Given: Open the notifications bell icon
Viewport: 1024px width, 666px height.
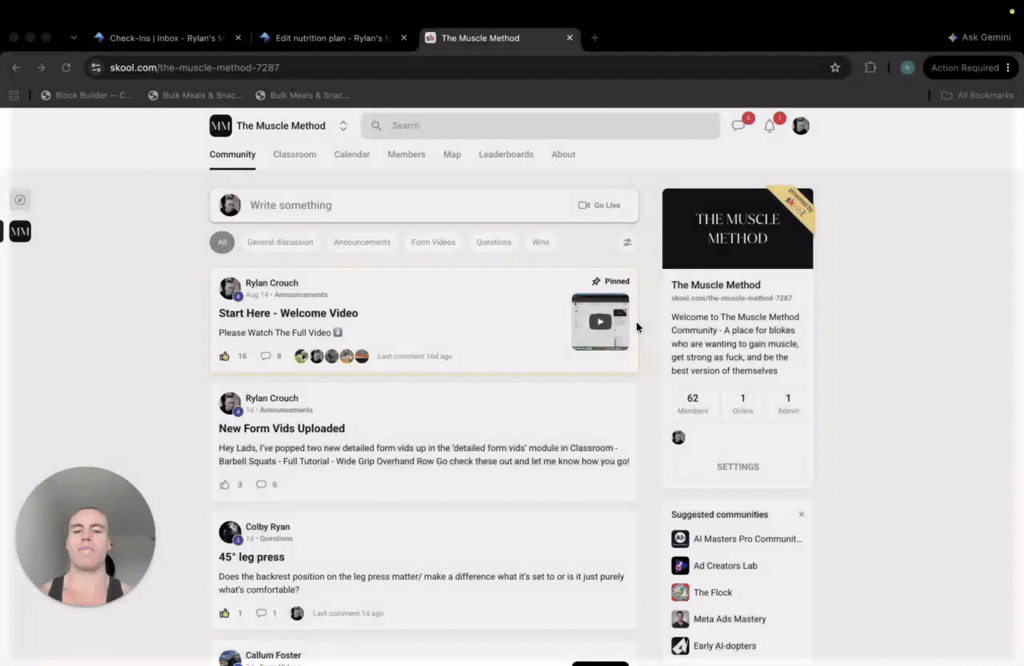Looking at the screenshot, I should (770, 125).
